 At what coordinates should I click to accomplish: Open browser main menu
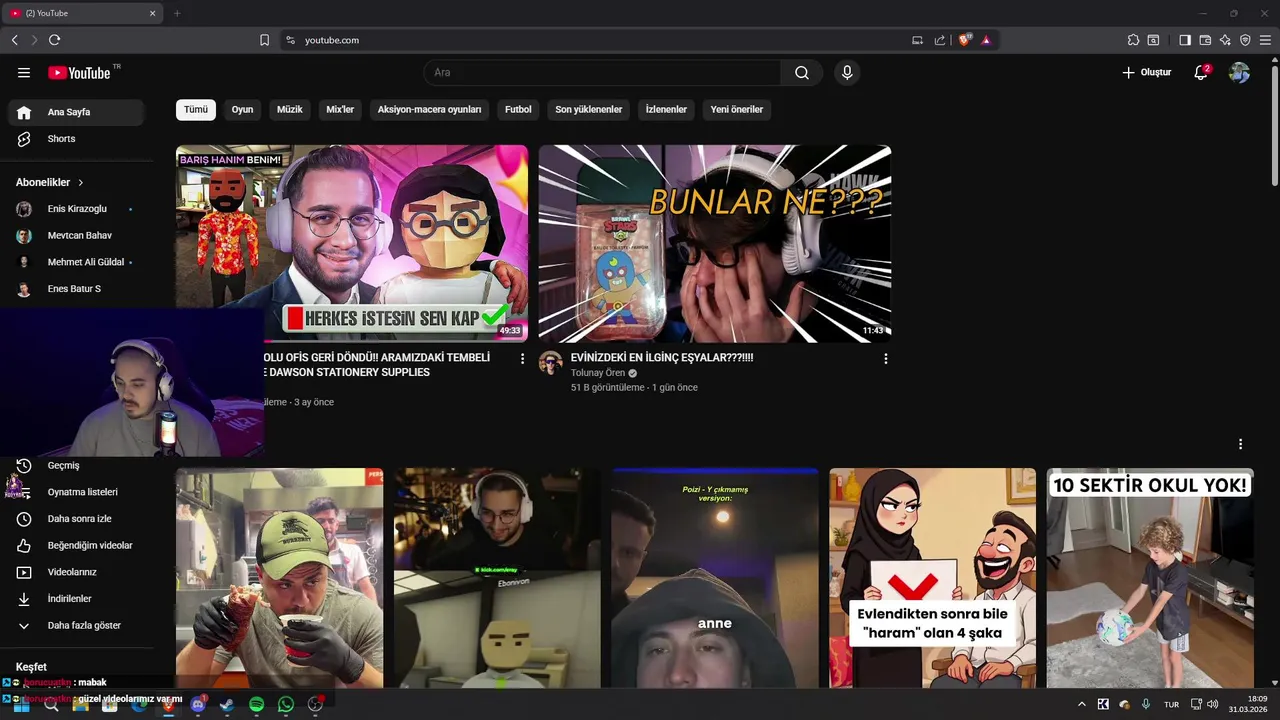coord(1265,40)
